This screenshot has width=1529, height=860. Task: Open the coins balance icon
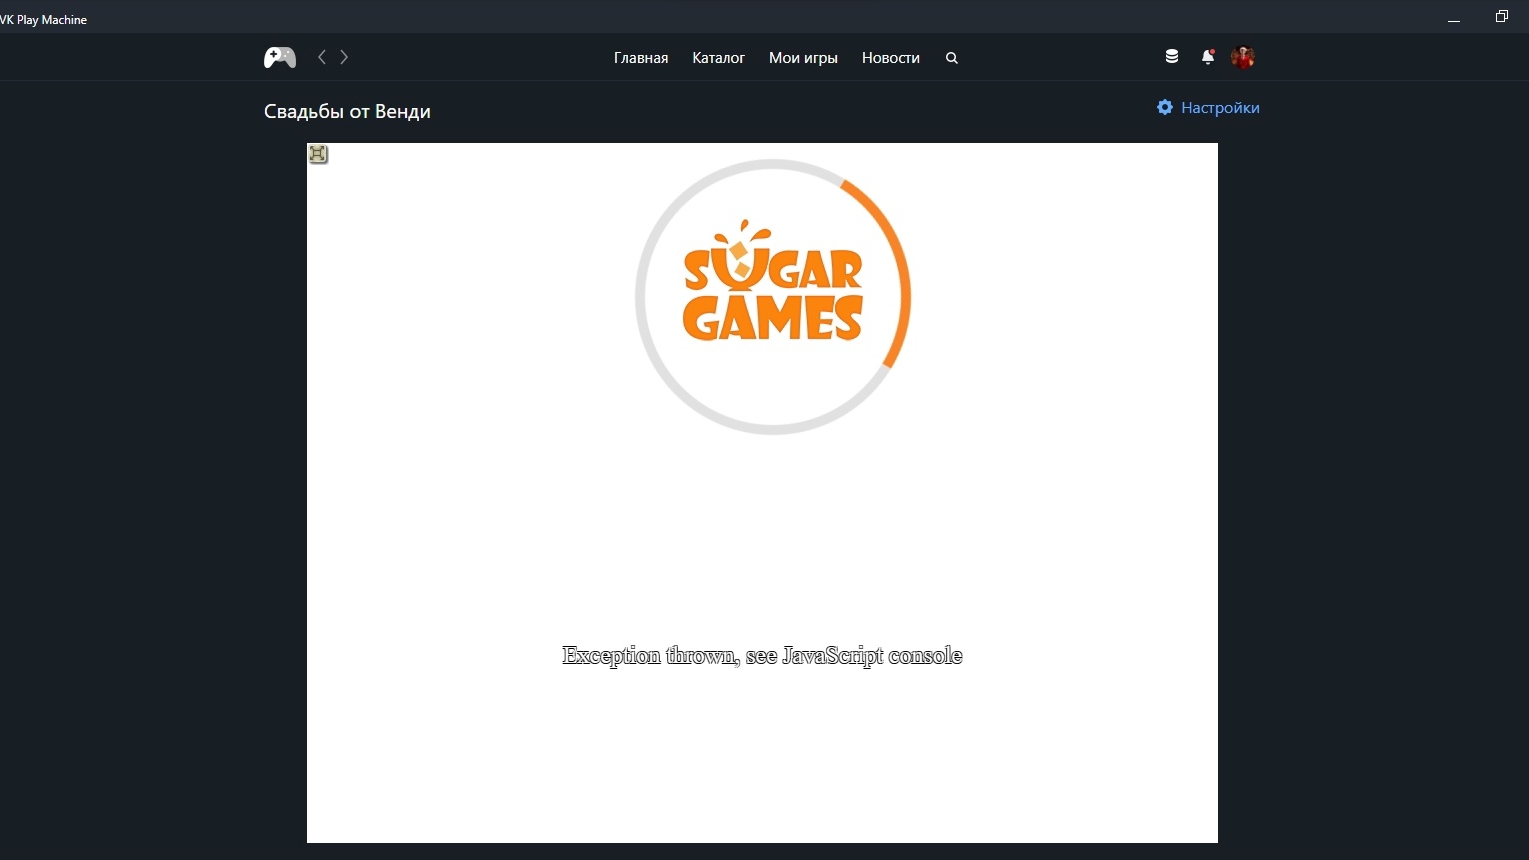point(1172,57)
